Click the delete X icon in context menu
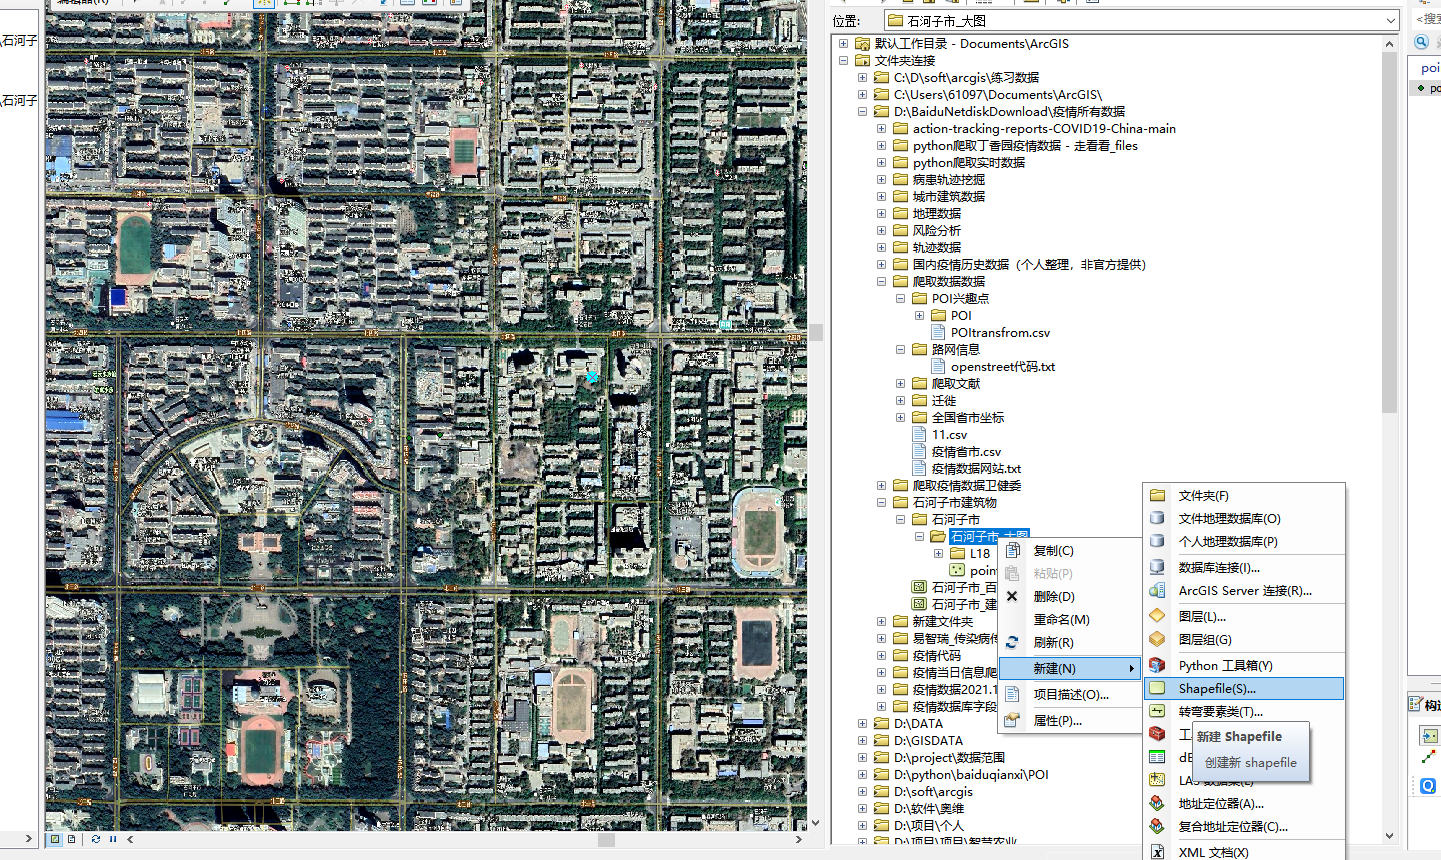The width and height of the screenshot is (1441, 860). pos(1012,596)
